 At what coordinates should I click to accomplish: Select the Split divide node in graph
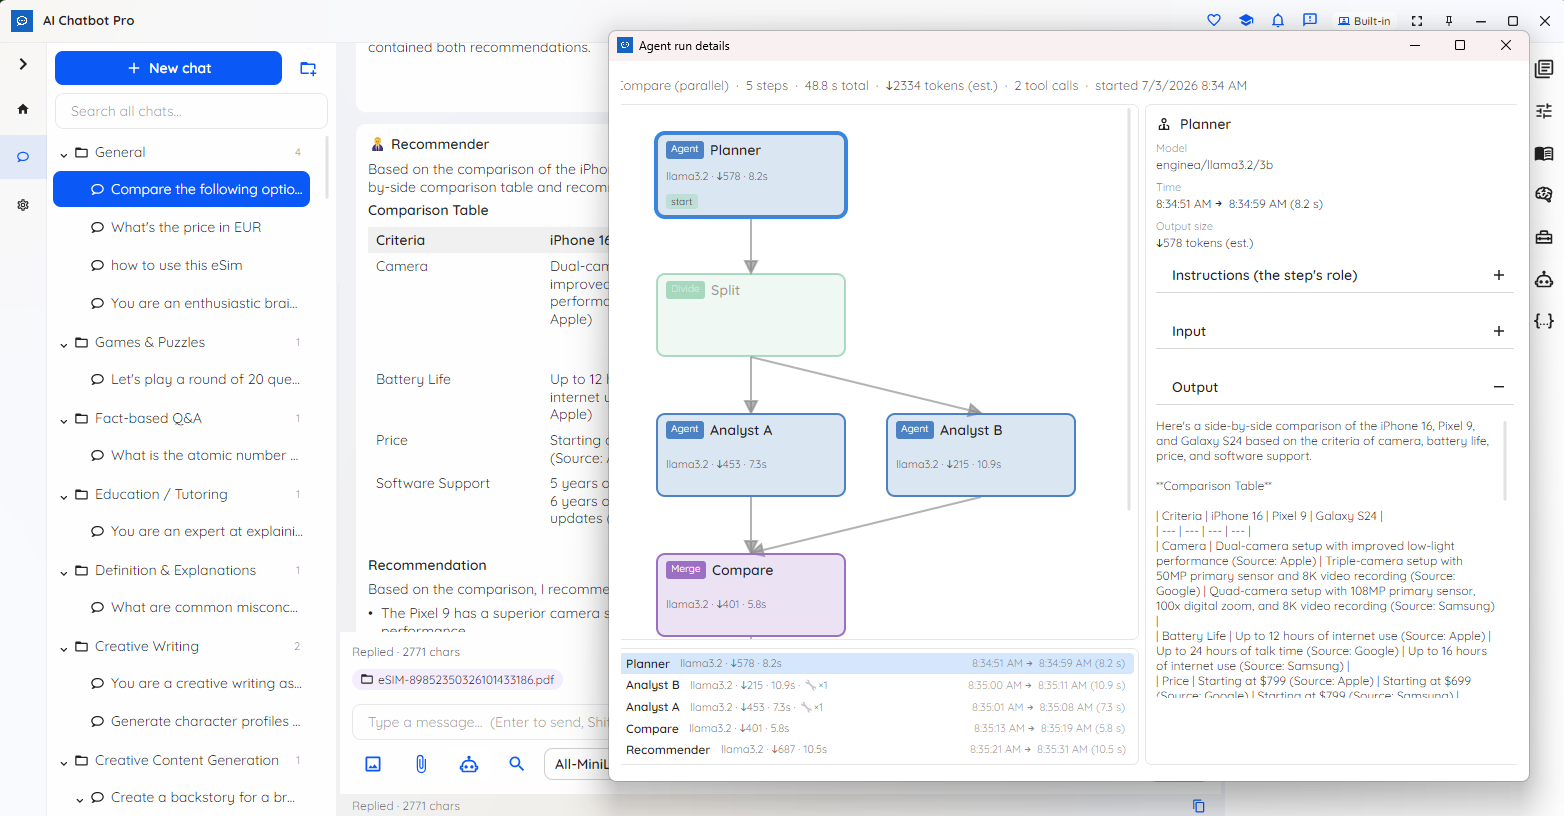click(751, 315)
